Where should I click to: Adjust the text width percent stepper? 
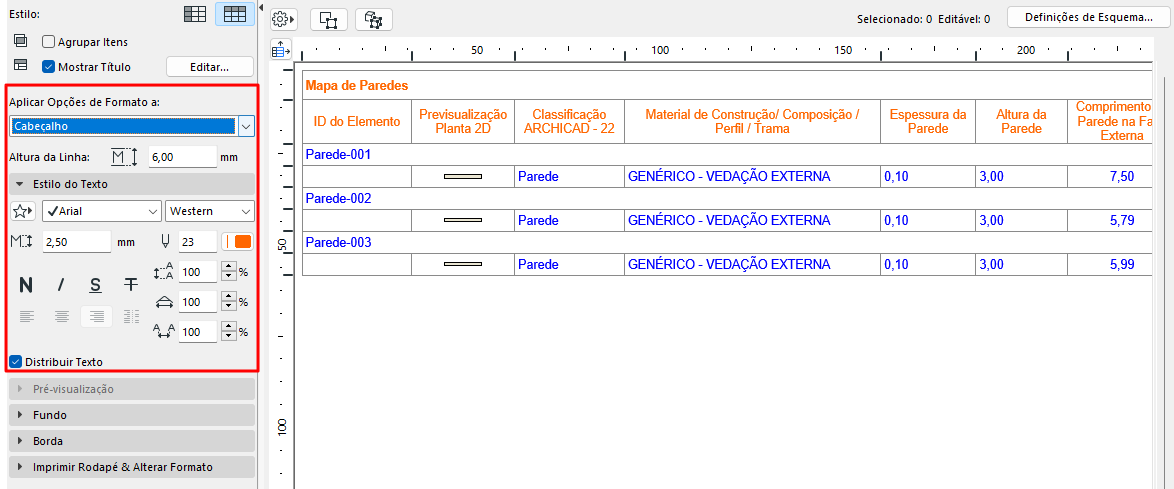point(230,302)
